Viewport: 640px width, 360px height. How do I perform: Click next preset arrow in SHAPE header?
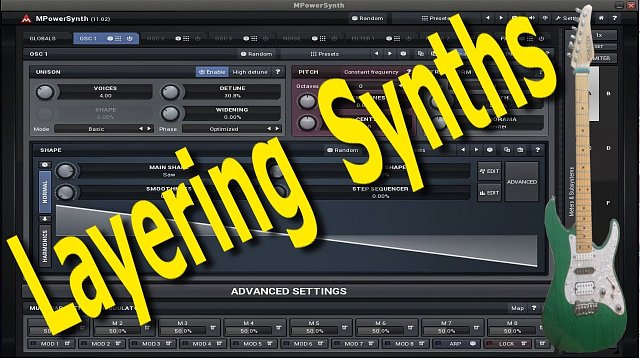point(476,150)
